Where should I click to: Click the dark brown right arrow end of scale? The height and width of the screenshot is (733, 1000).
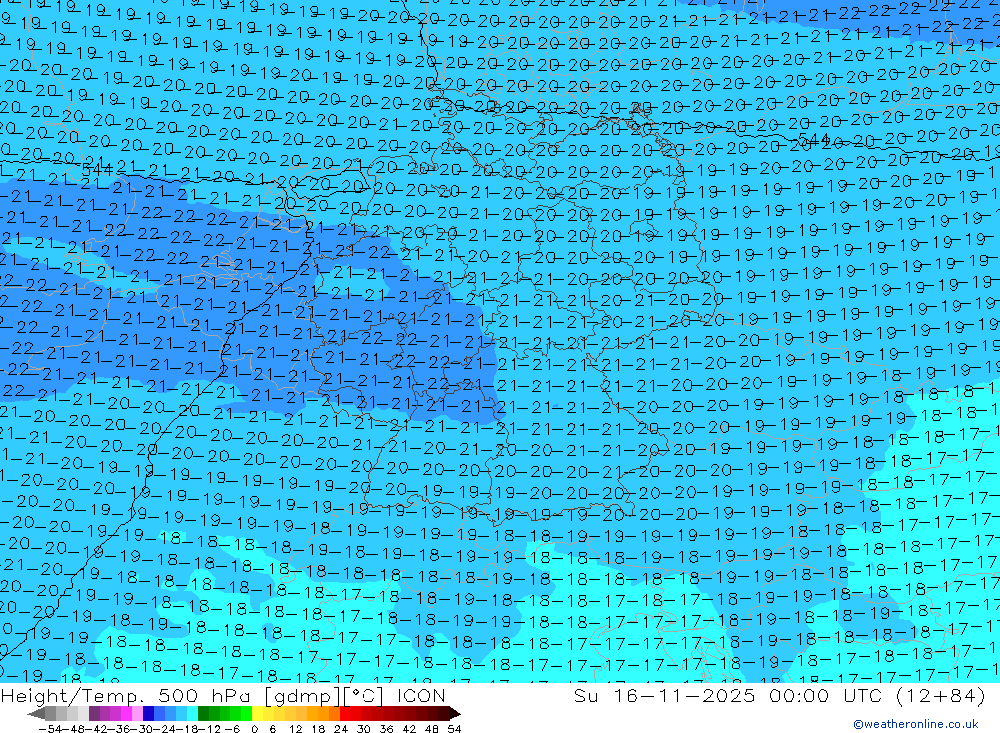(x=454, y=714)
